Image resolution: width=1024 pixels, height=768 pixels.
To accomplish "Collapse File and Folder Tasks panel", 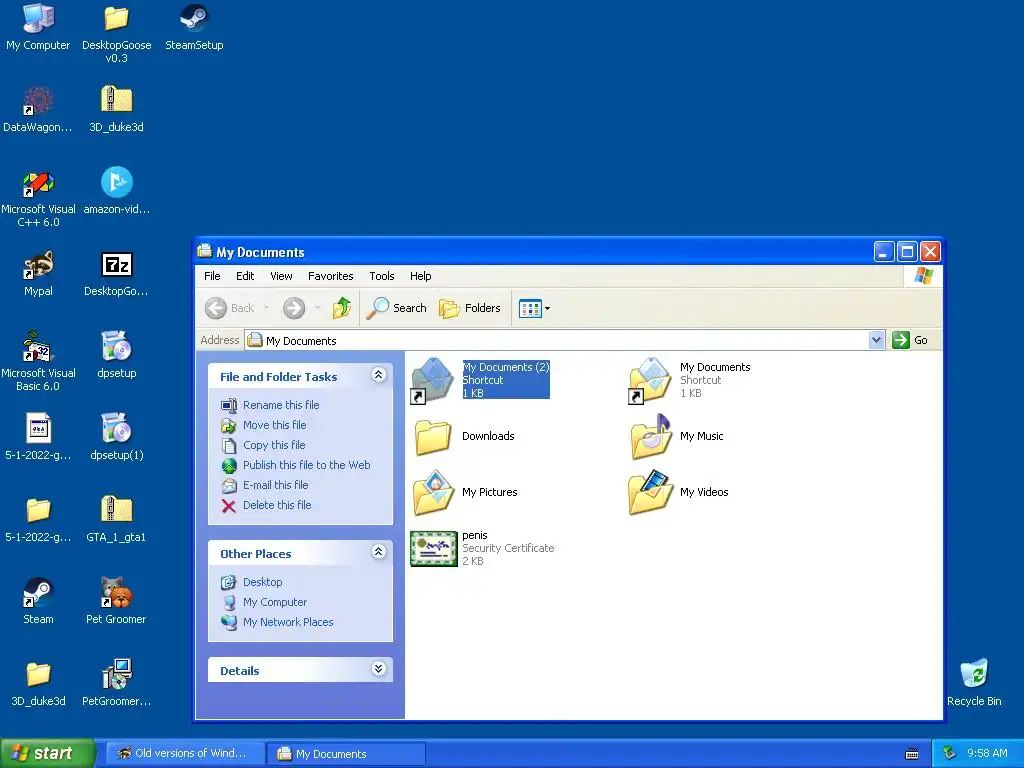I will 378,375.
